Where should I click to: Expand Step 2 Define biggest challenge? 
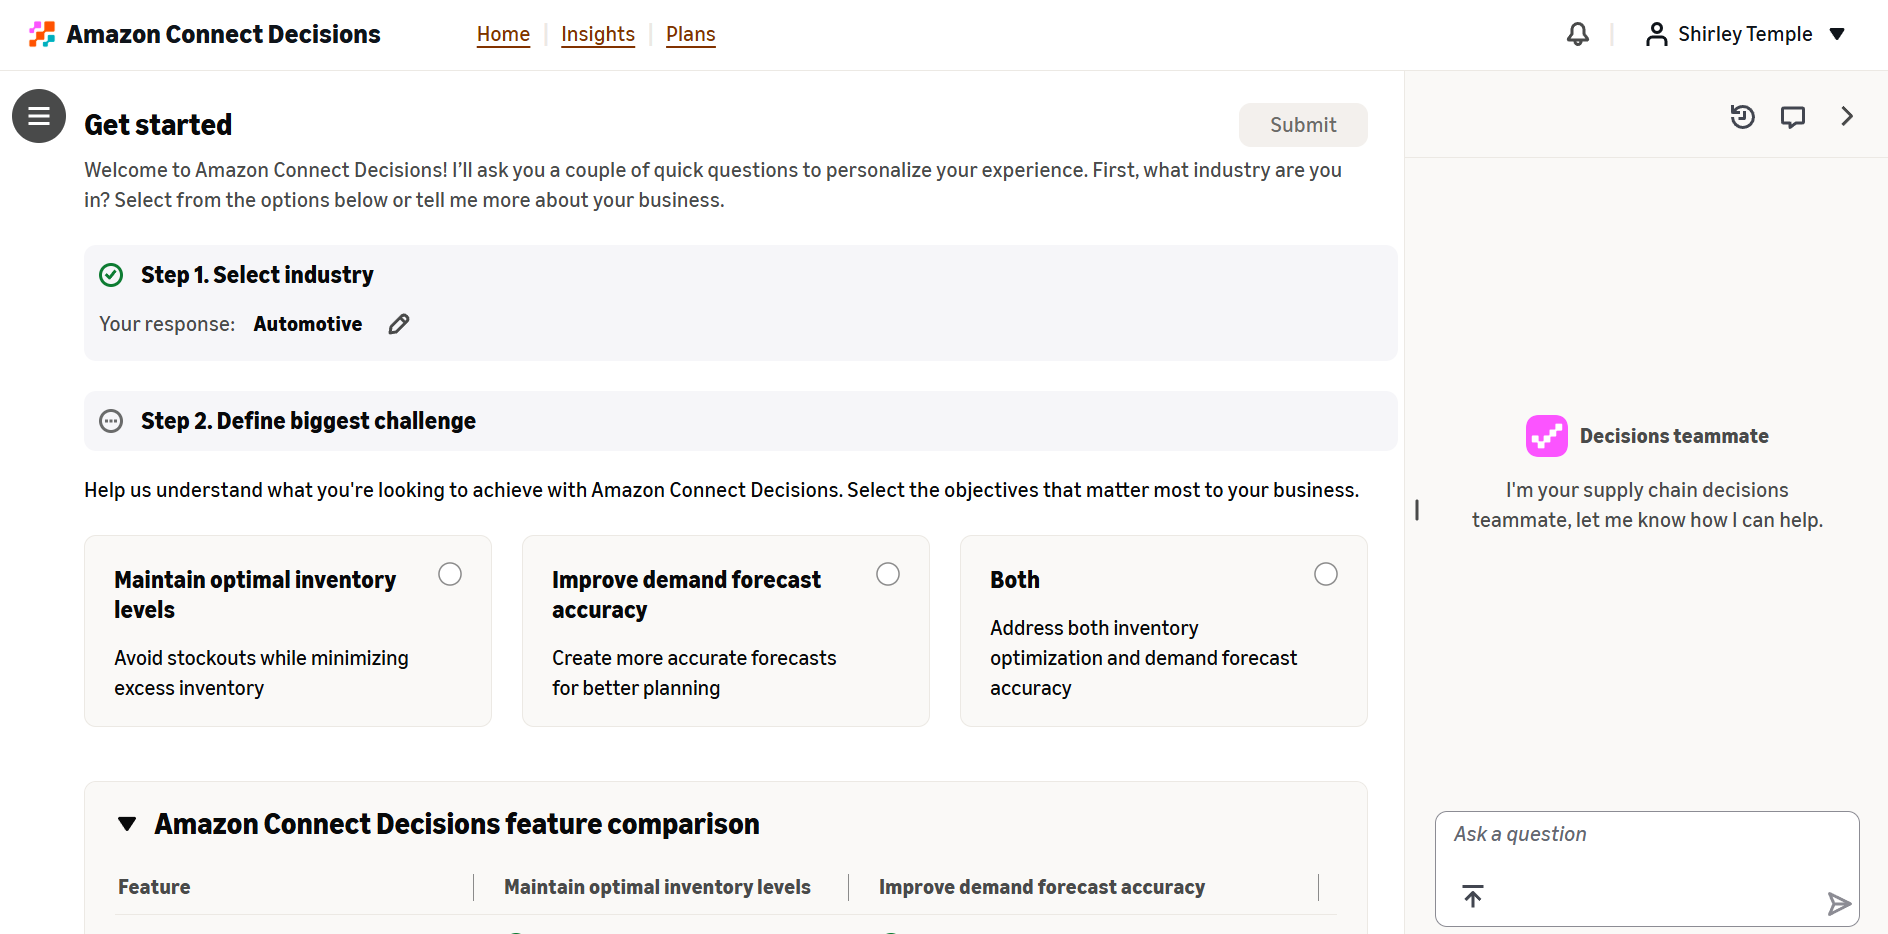pyautogui.click(x=740, y=421)
